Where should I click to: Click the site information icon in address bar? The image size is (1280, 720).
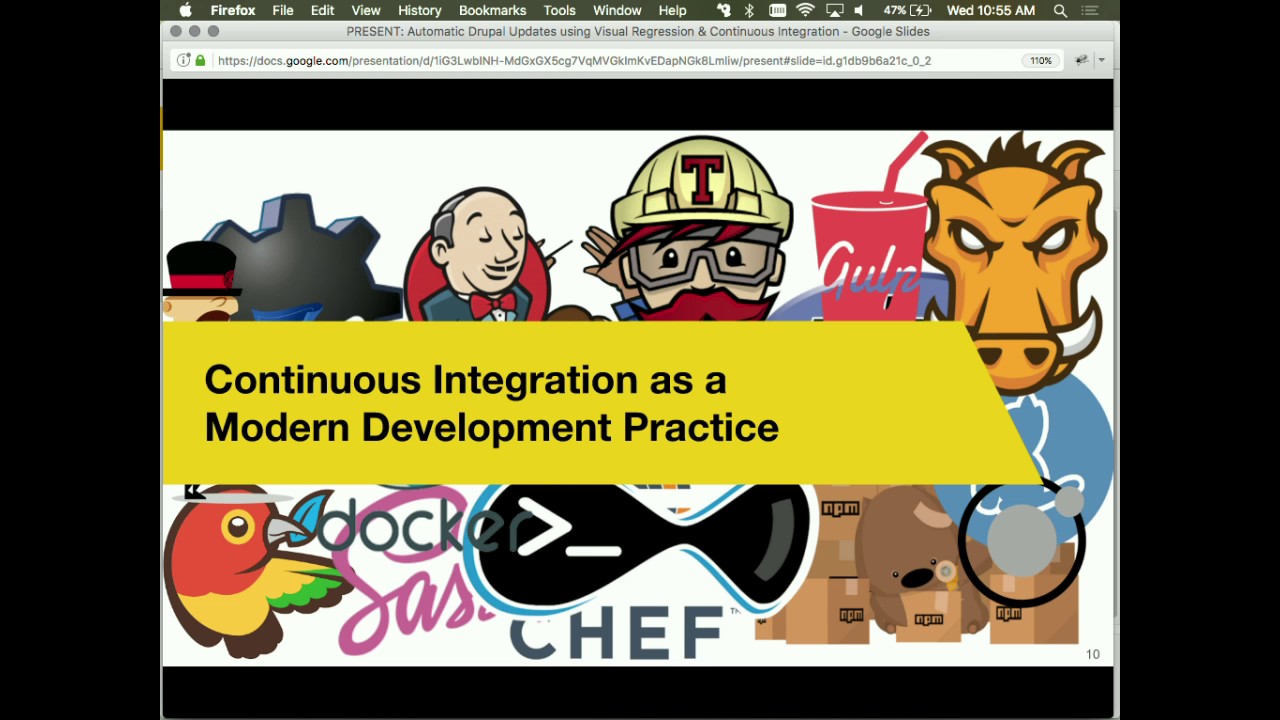click(183, 60)
